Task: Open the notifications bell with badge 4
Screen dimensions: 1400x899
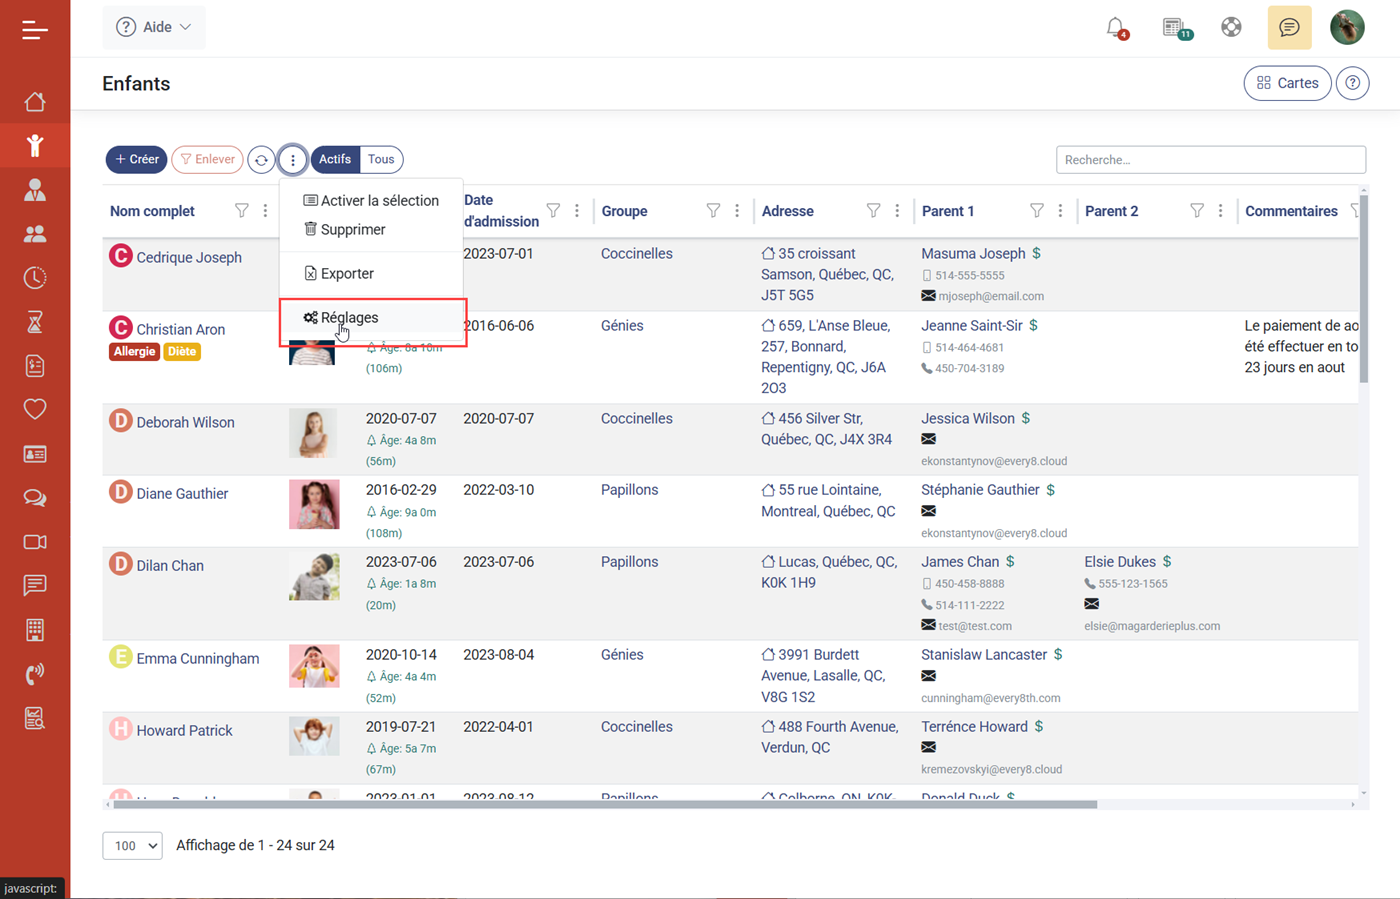Action: point(1117,27)
